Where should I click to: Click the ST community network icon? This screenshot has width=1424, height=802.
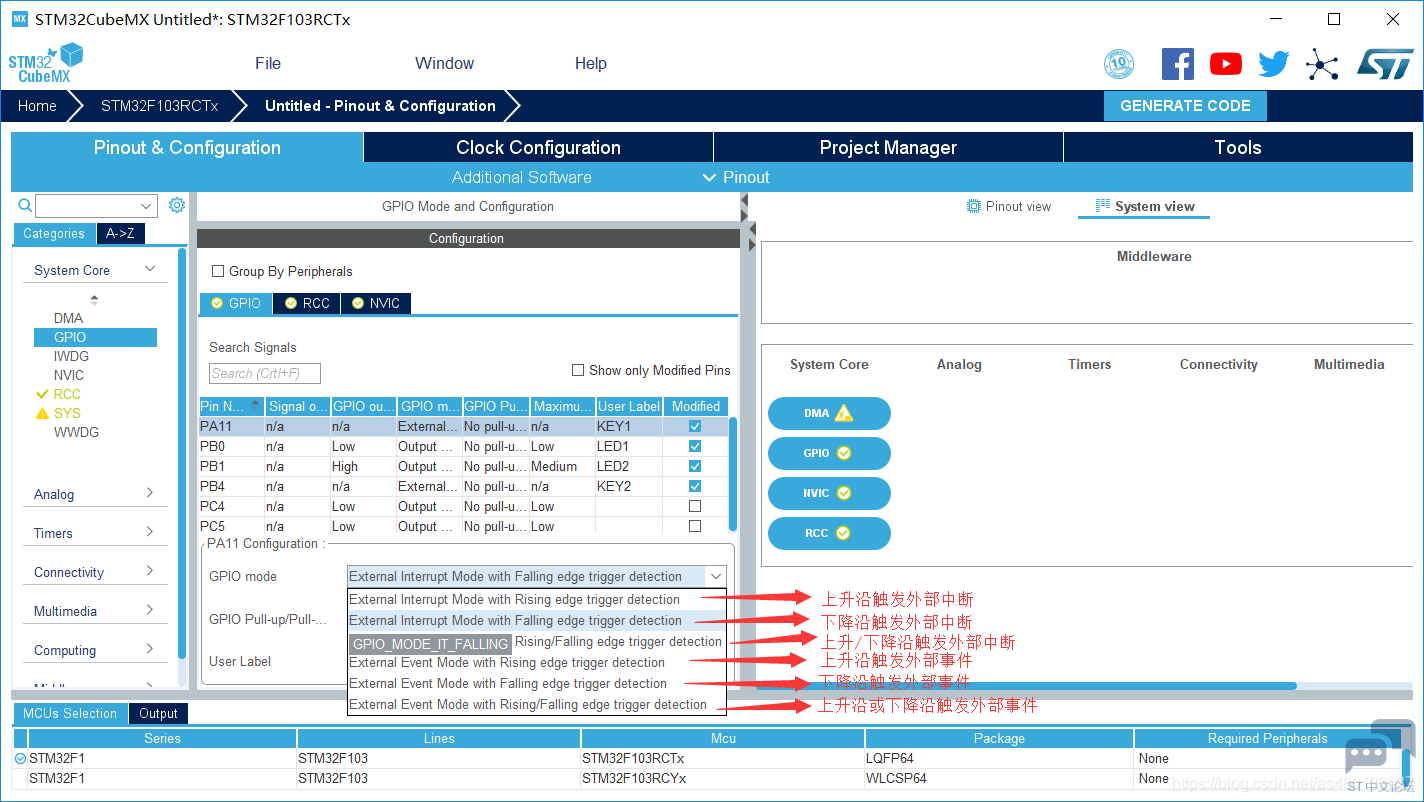(1322, 66)
